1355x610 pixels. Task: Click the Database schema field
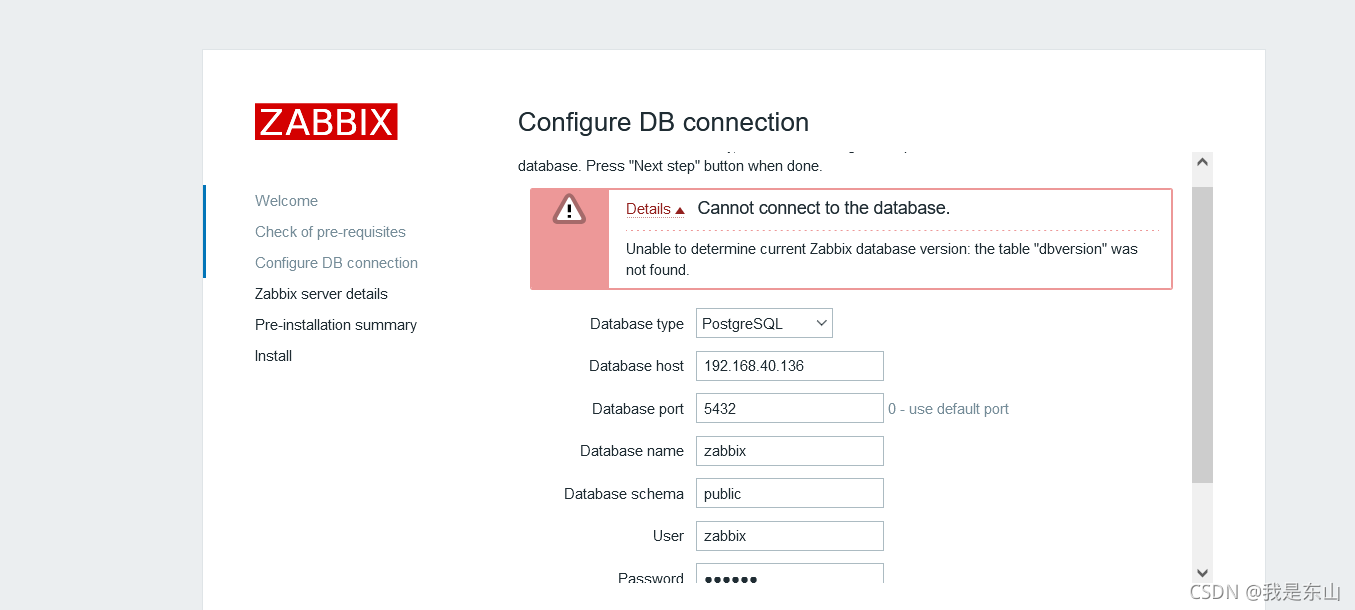[x=790, y=493]
